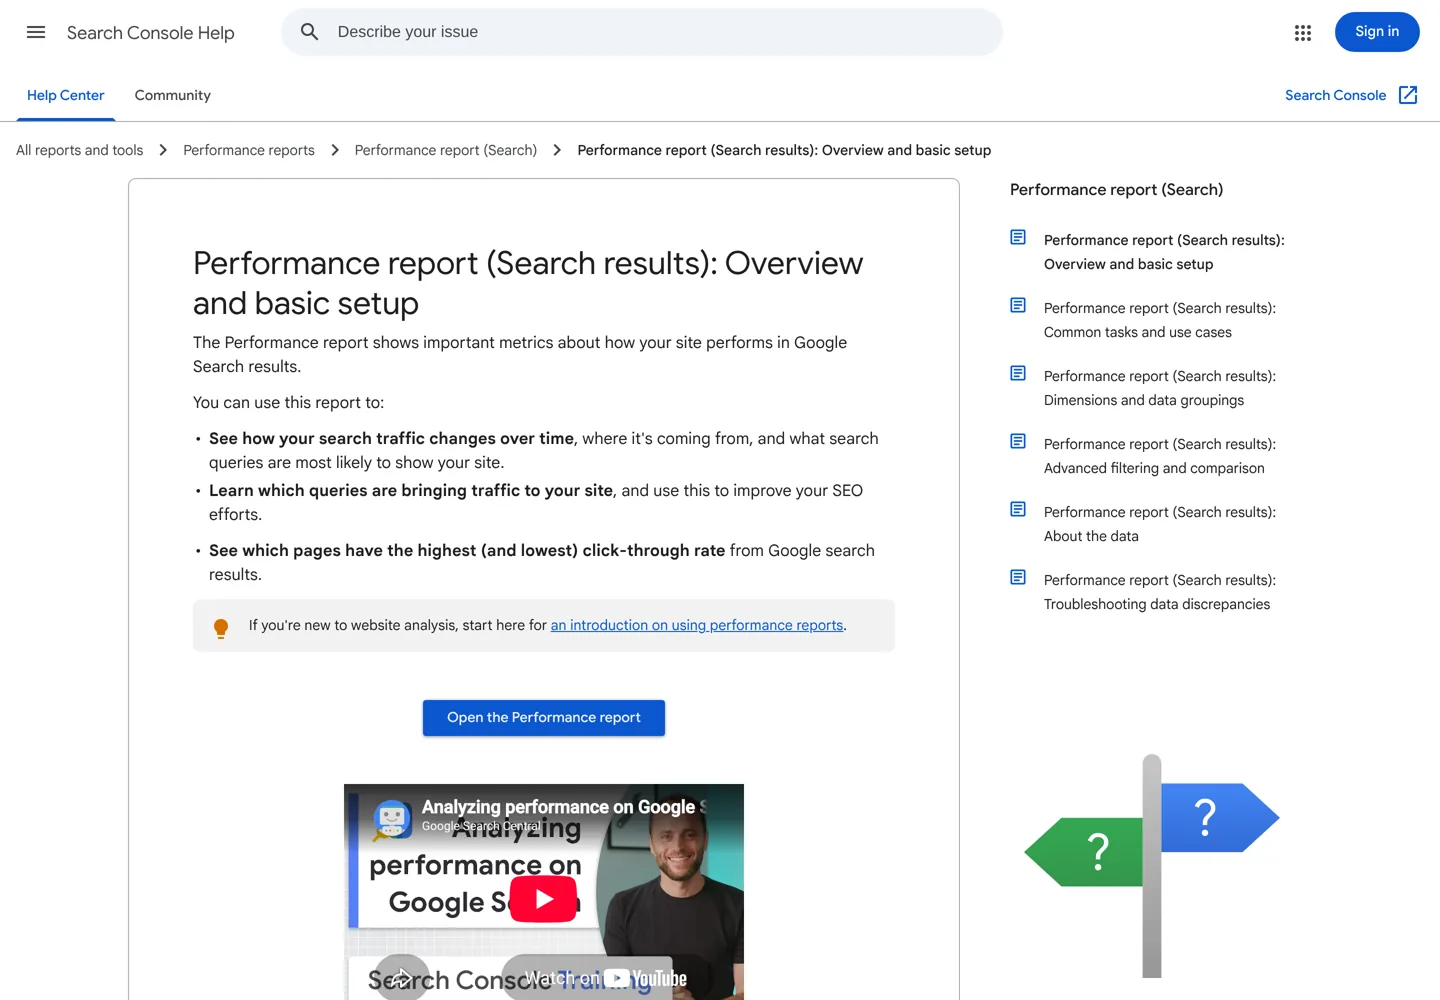
Task: Click the article icon beside Troubleshooting data discrepancies
Action: pyautogui.click(x=1018, y=577)
